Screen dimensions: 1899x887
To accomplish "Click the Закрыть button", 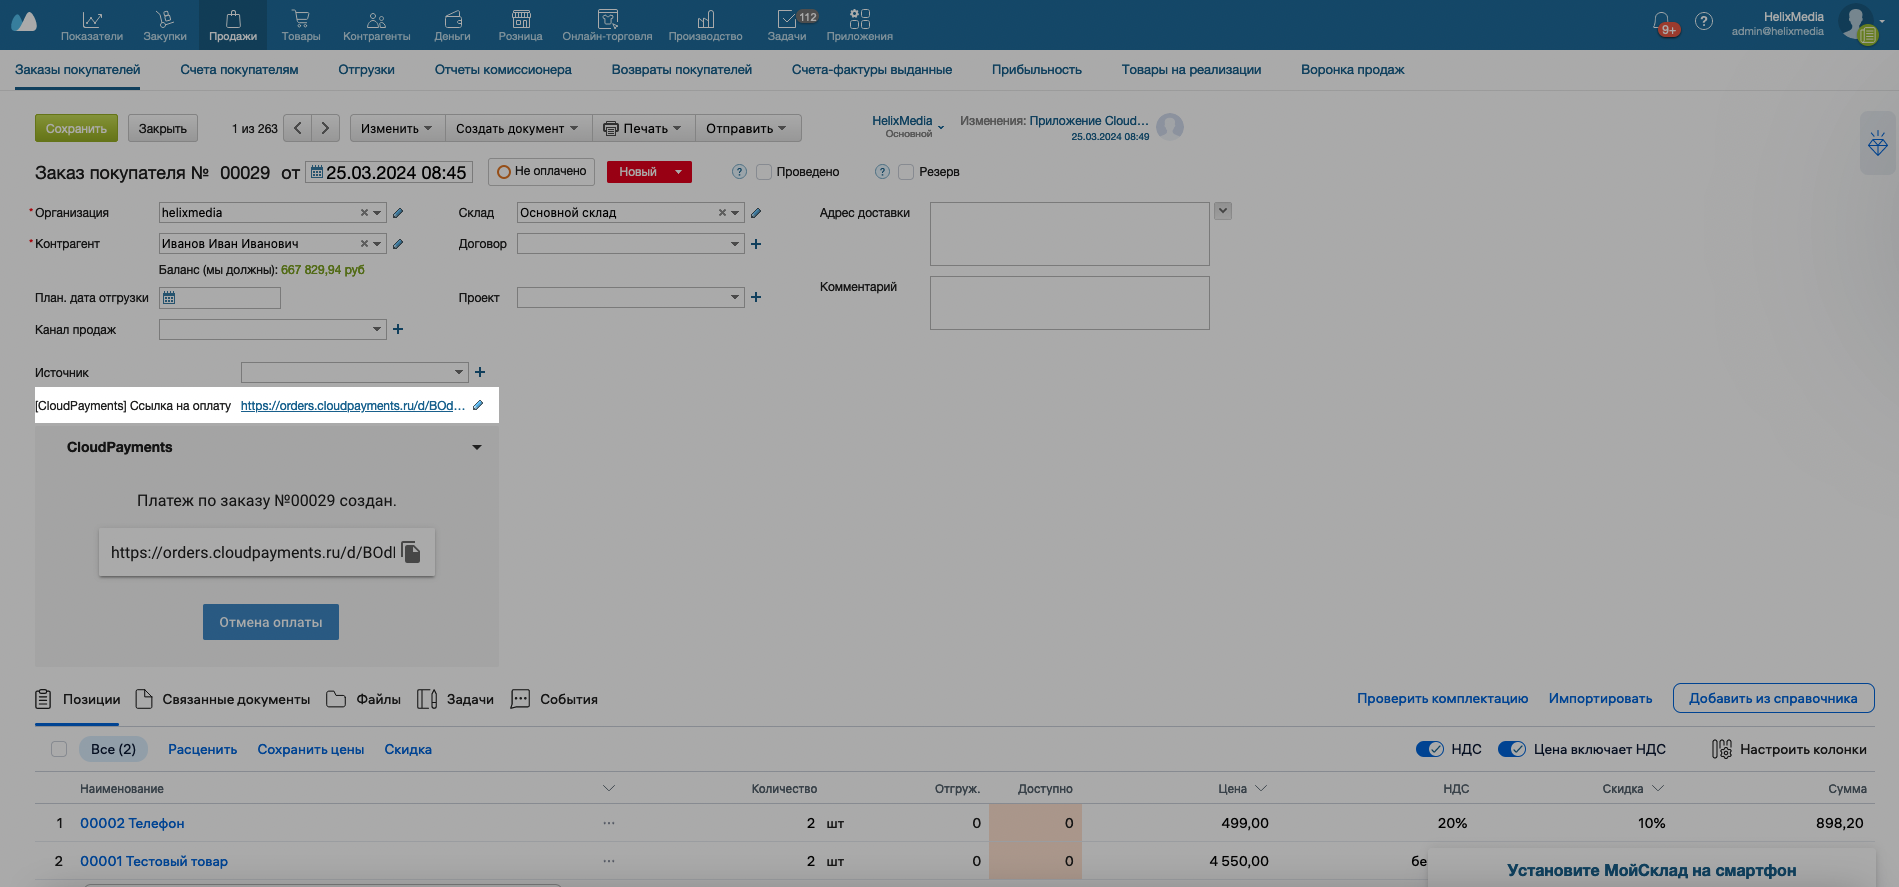I will click(163, 128).
